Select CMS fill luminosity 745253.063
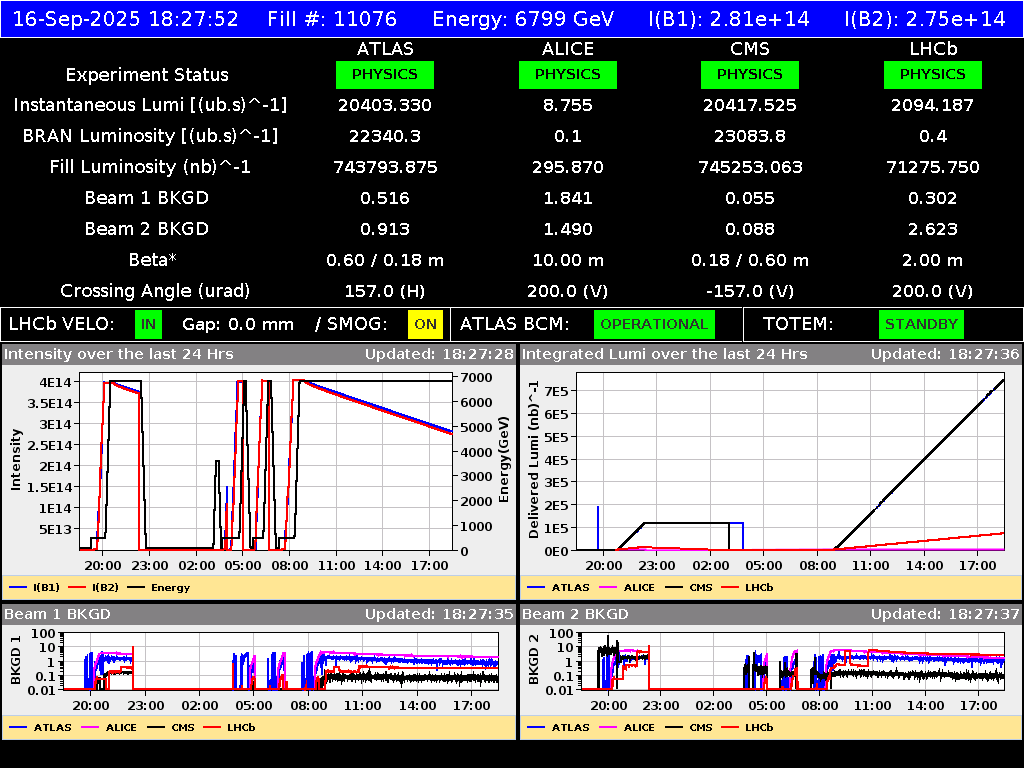This screenshot has height=768, width=1024. tap(750, 167)
